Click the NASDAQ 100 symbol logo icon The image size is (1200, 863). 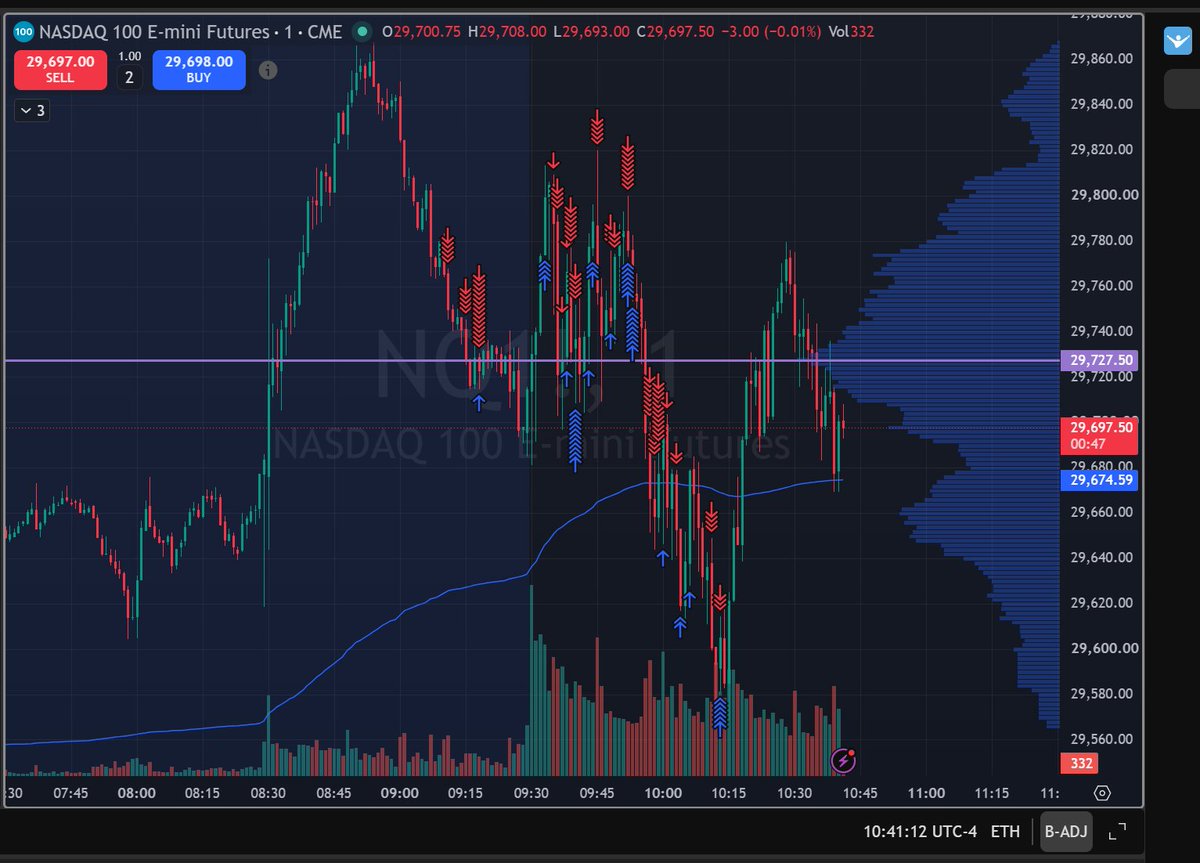coord(25,32)
